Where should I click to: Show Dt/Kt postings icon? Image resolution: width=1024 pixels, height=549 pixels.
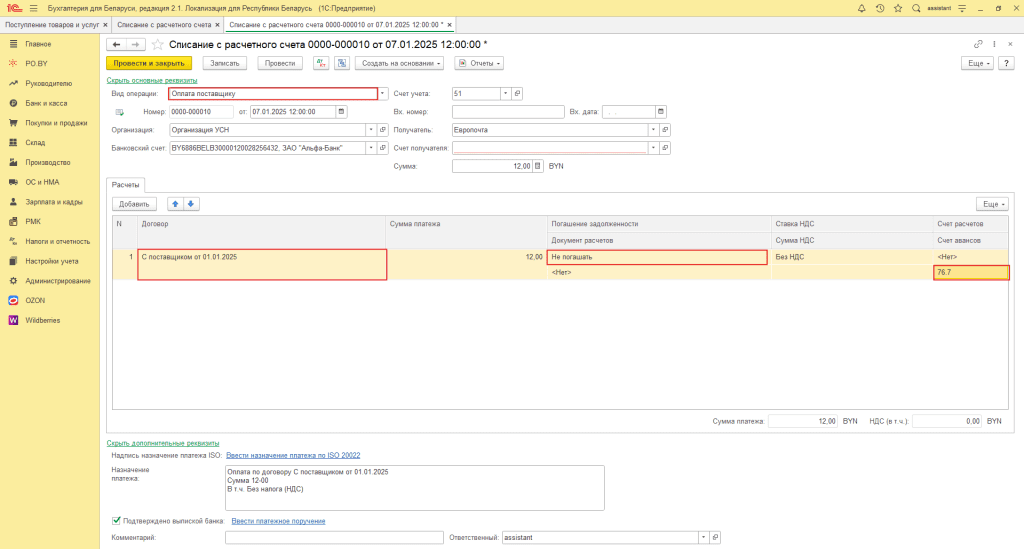(321, 63)
